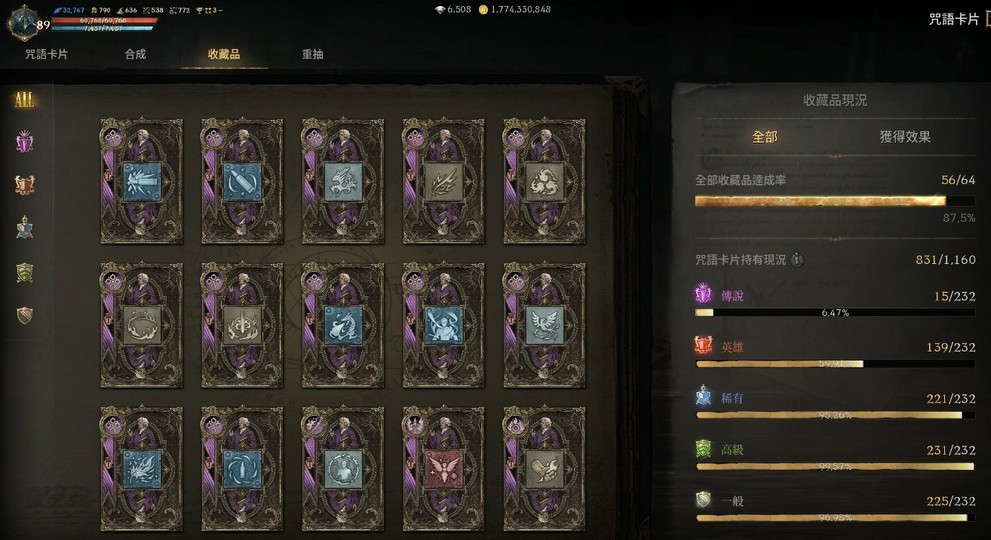Filter cards by blue rare emblem
Screen dimensions: 991x540
coord(25,228)
